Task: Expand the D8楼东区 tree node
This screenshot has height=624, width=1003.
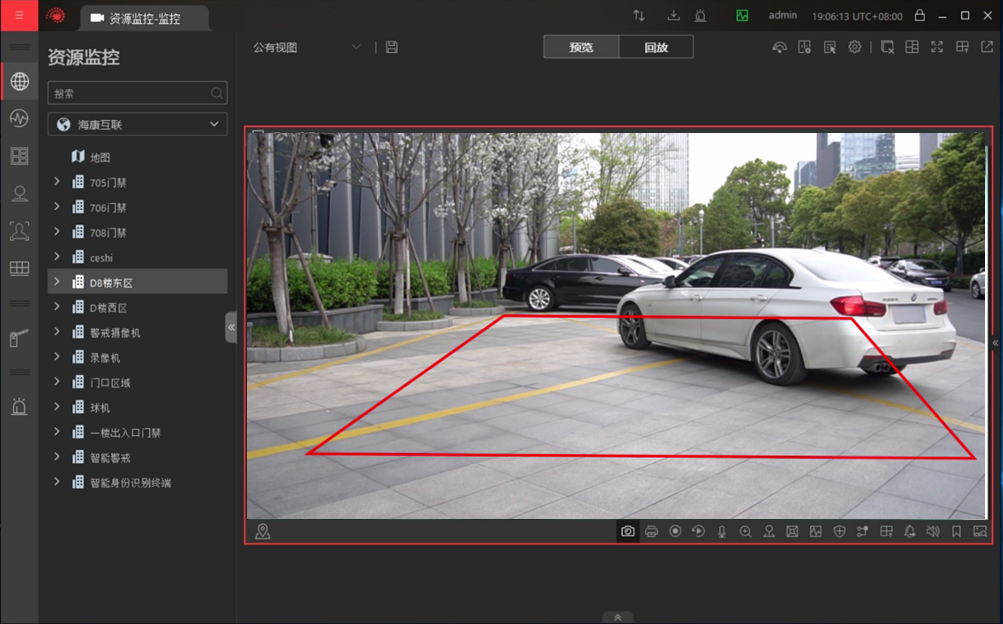Action: [x=57, y=282]
